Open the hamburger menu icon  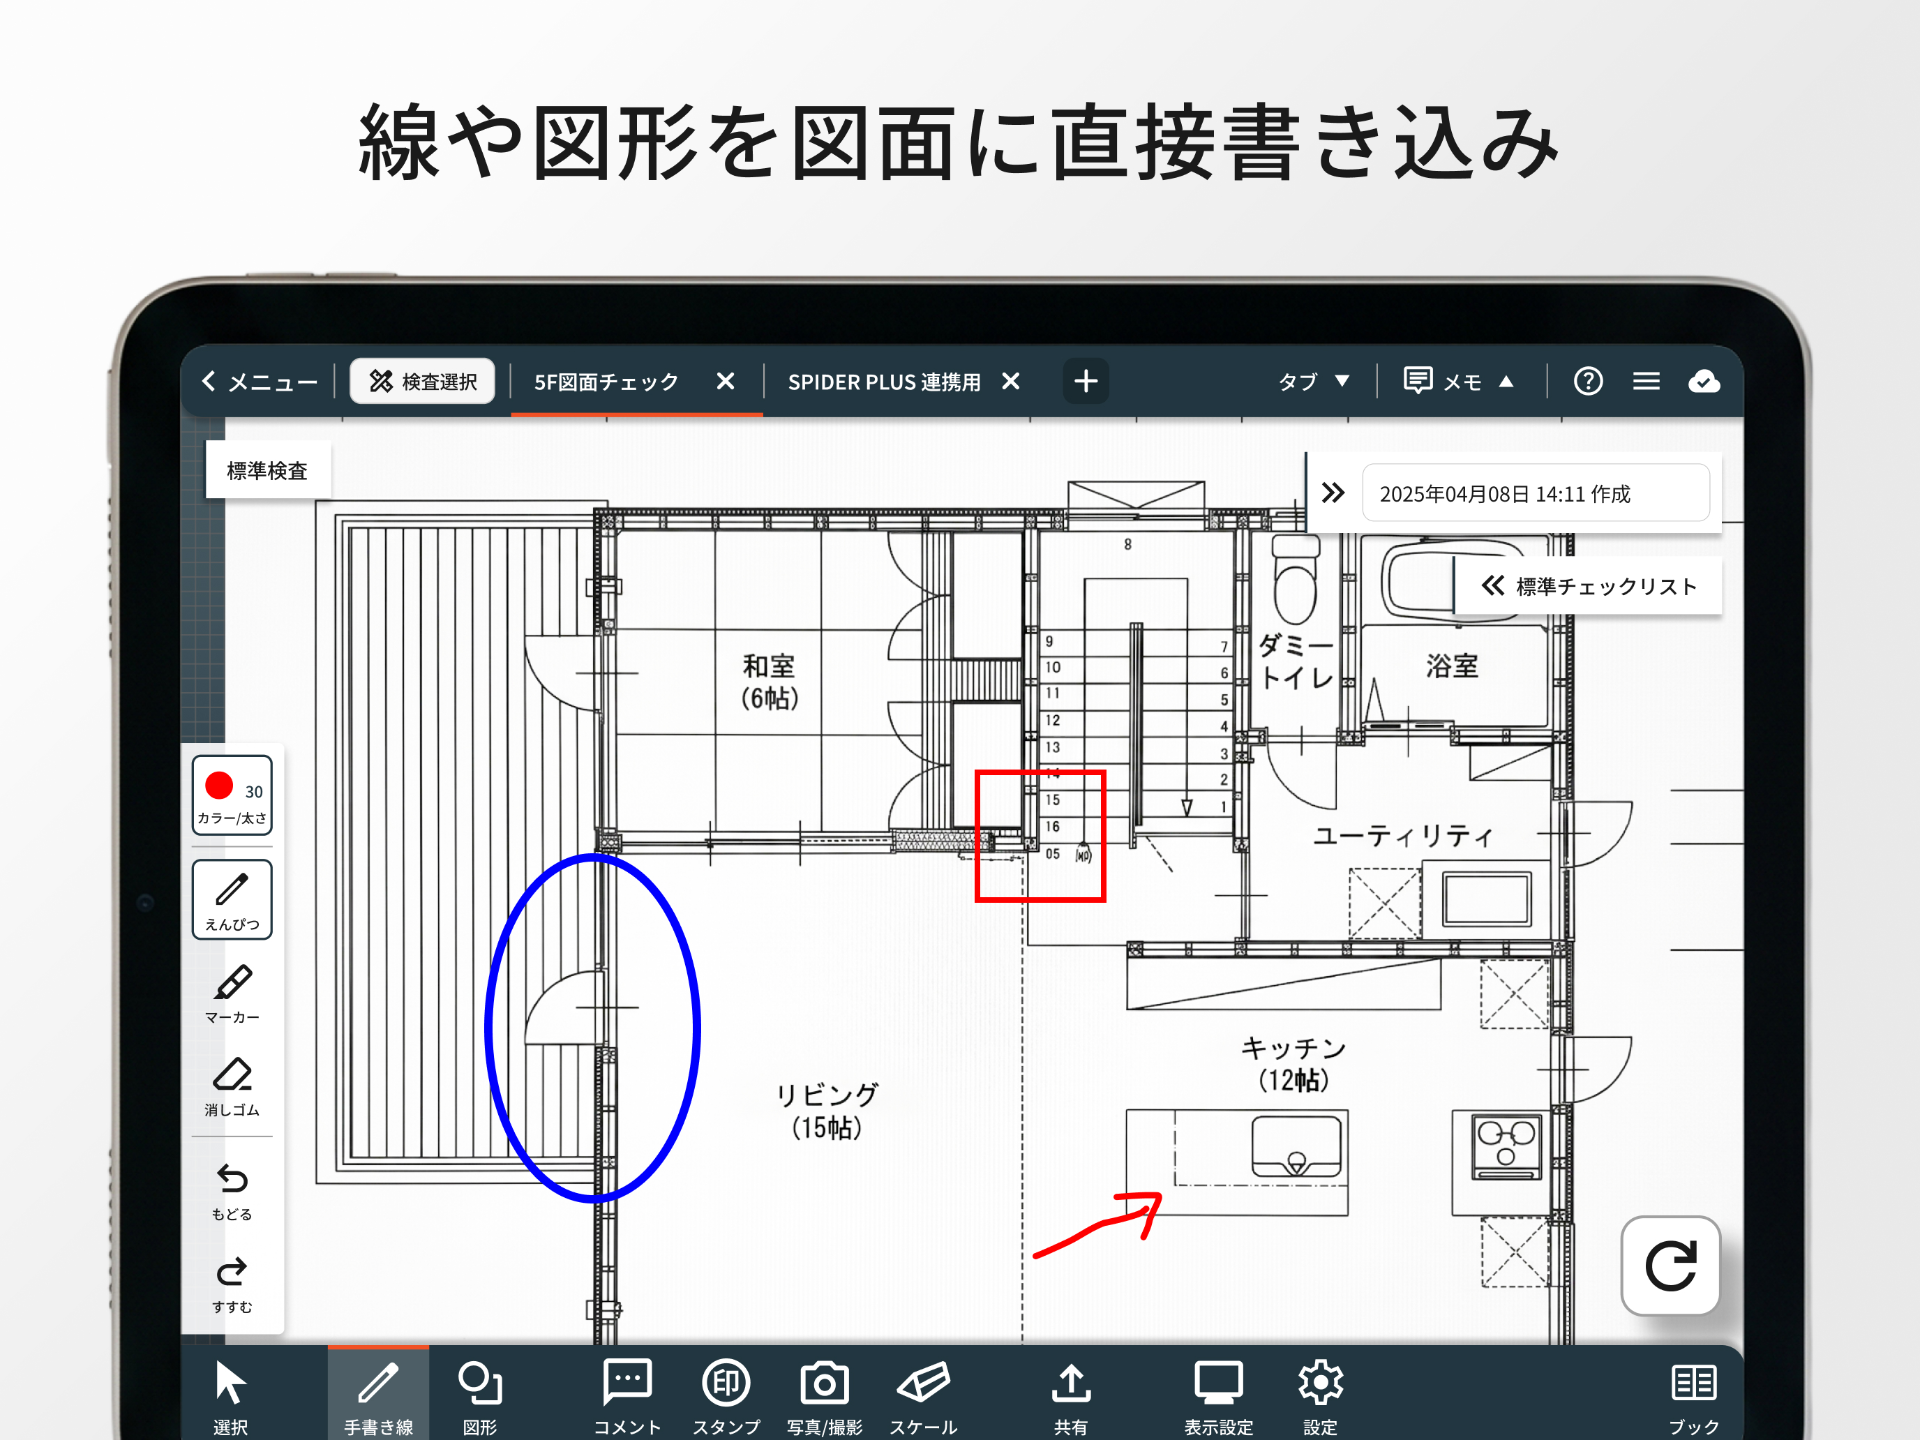(x=1646, y=381)
